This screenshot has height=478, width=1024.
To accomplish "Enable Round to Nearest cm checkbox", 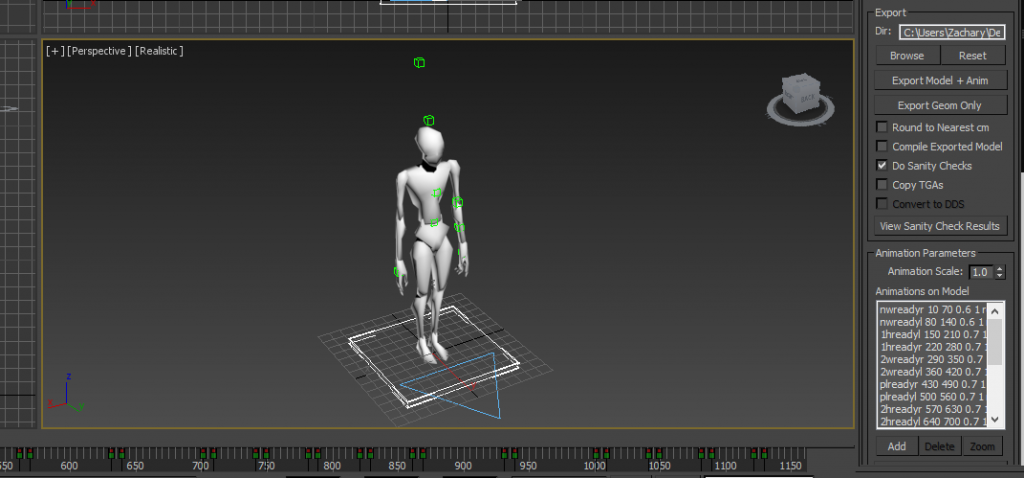I will [x=882, y=127].
